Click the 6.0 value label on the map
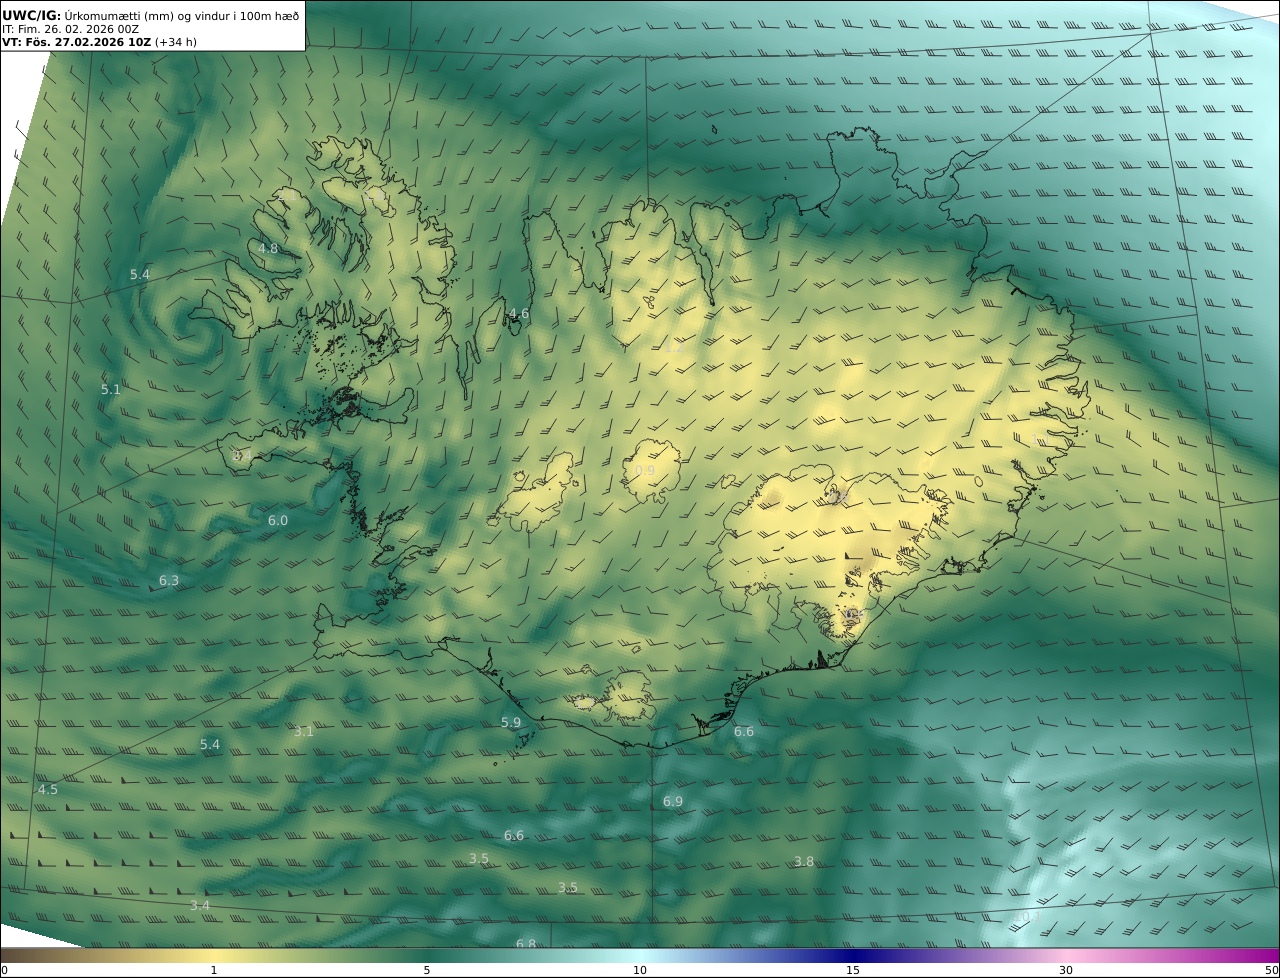Image resolution: width=1280 pixels, height=978 pixels. coord(277,520)
